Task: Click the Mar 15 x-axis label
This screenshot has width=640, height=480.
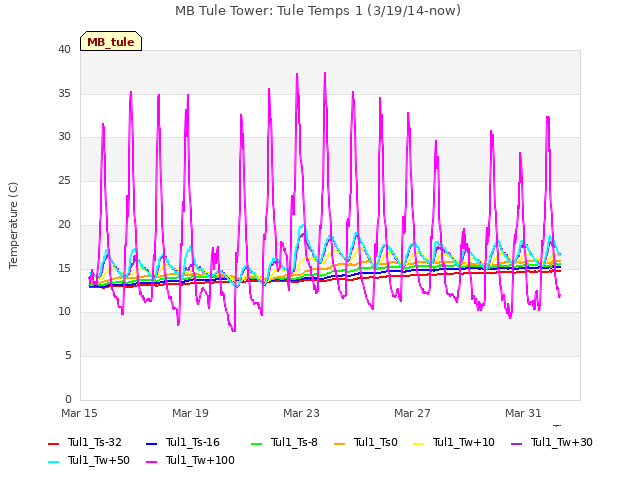Action: (x=80, y=413)
